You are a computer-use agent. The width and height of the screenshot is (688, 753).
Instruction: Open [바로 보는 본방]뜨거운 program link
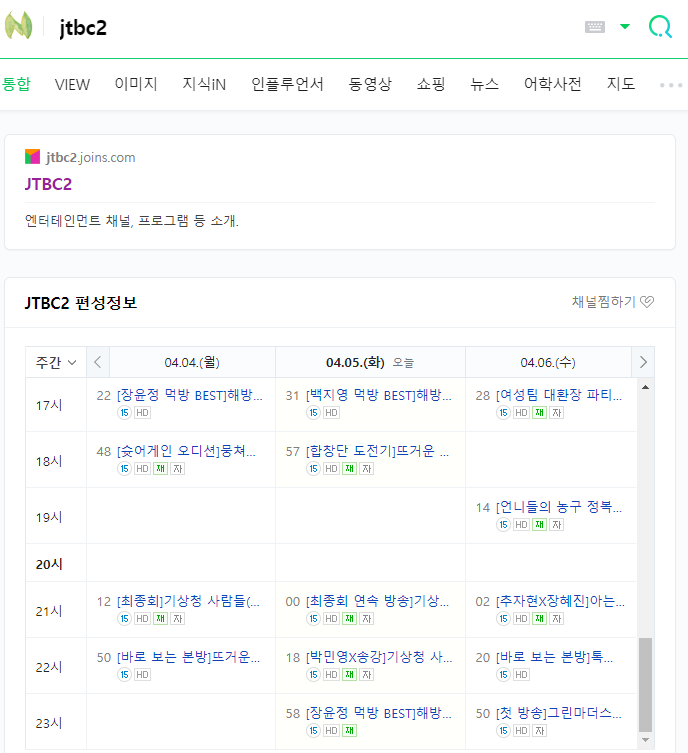188,657
